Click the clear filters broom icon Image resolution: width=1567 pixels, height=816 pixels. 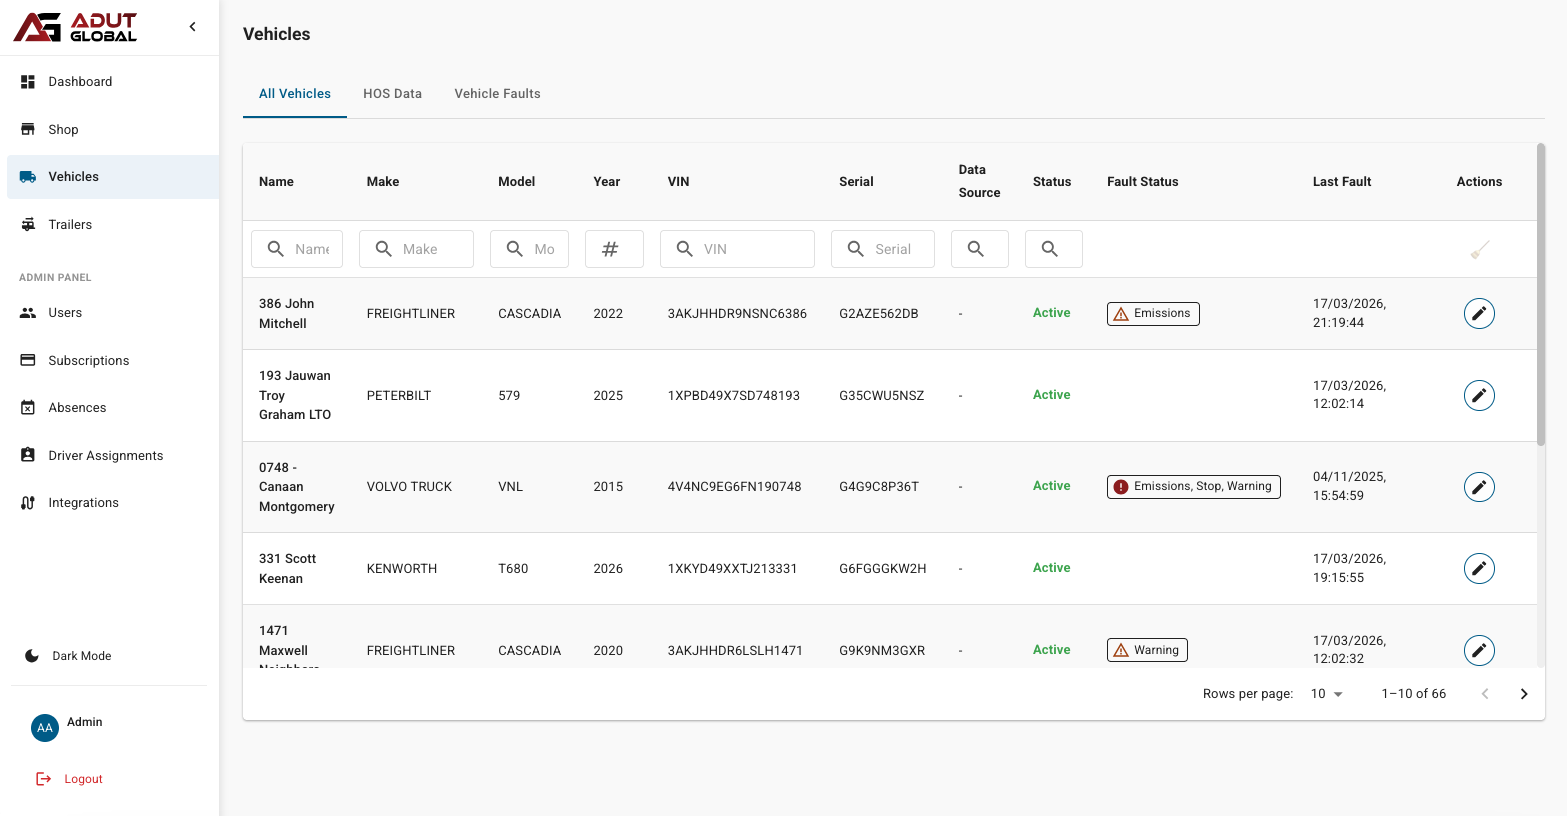tap(1479, 250)
